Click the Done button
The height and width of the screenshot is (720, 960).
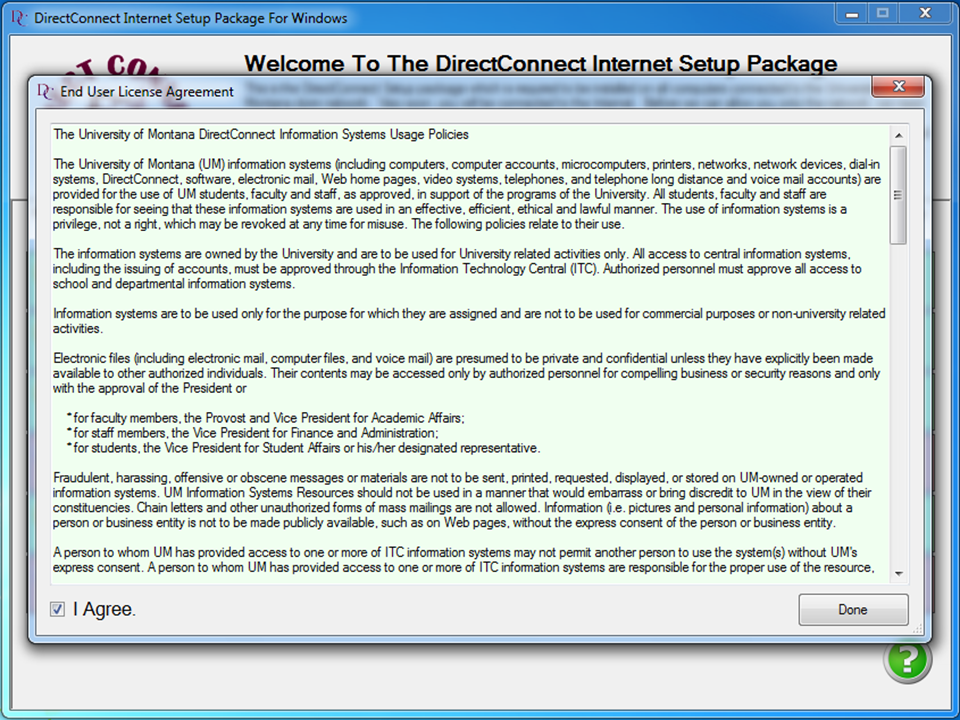(853, 610)
